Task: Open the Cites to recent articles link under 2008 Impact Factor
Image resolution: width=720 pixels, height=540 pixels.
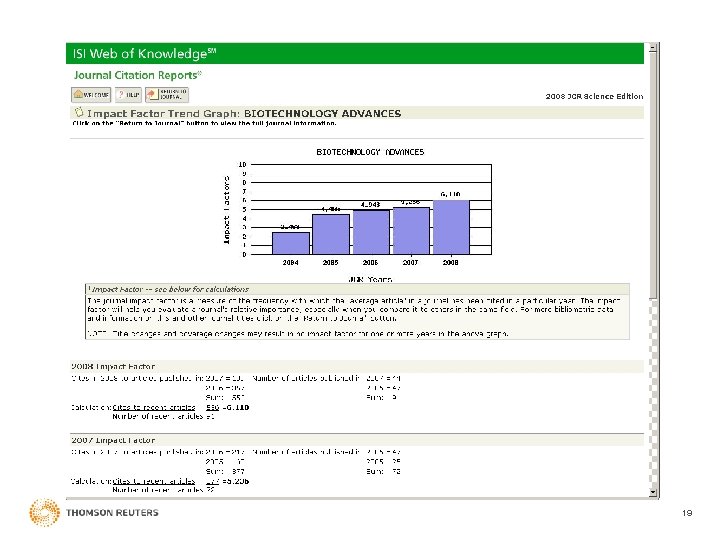Action: 154,407
